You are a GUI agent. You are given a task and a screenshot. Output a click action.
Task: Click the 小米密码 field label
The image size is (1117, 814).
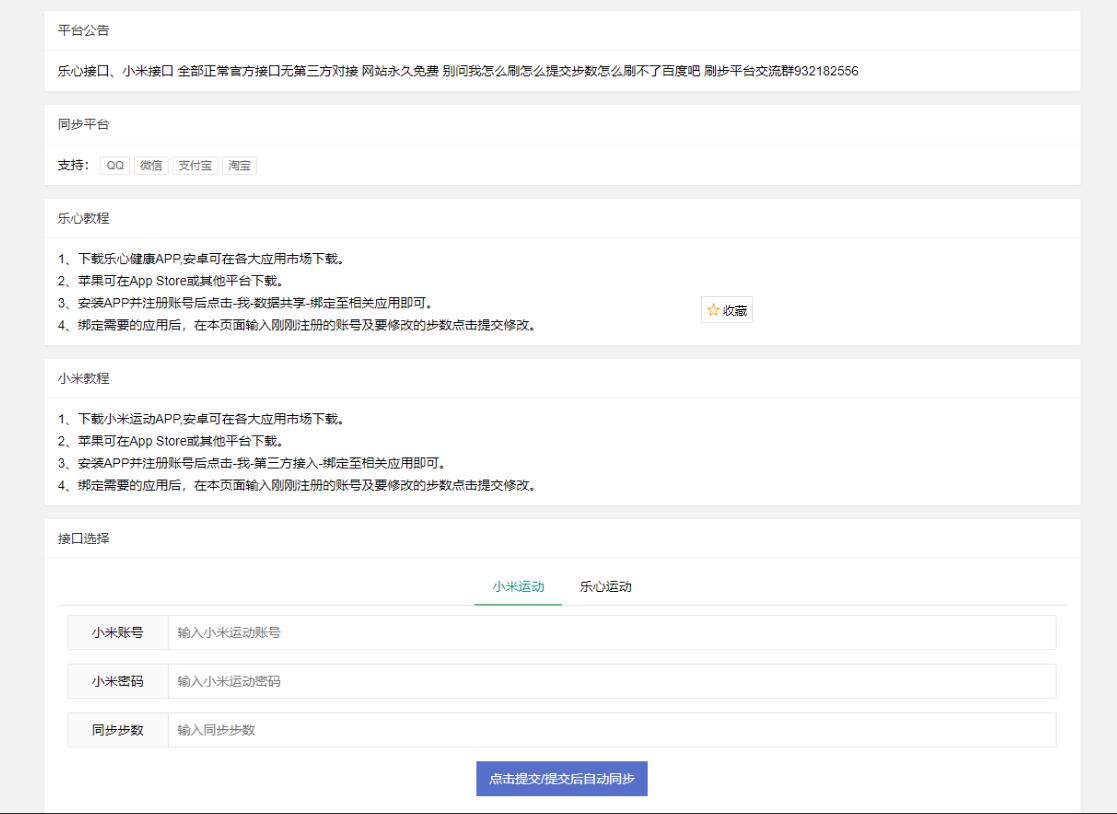118,682
